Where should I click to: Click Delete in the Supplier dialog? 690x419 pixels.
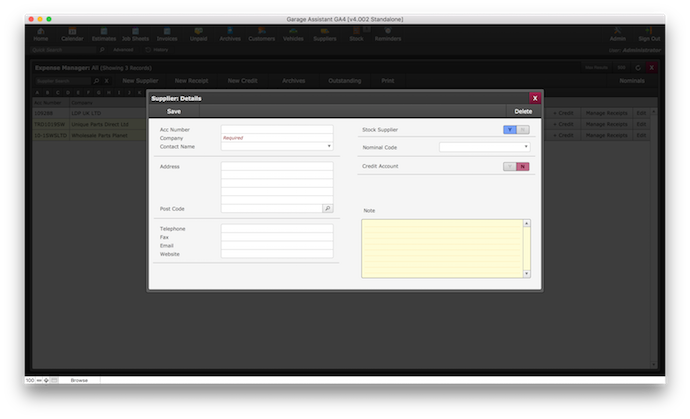tap(522, 111)
